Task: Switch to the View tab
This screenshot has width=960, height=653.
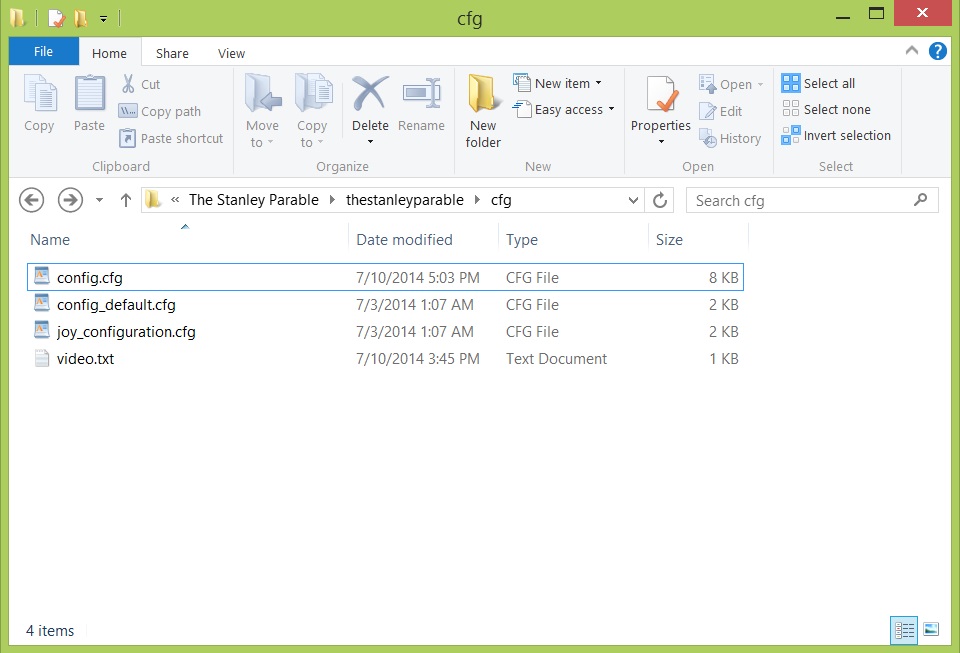Action: 231,53
